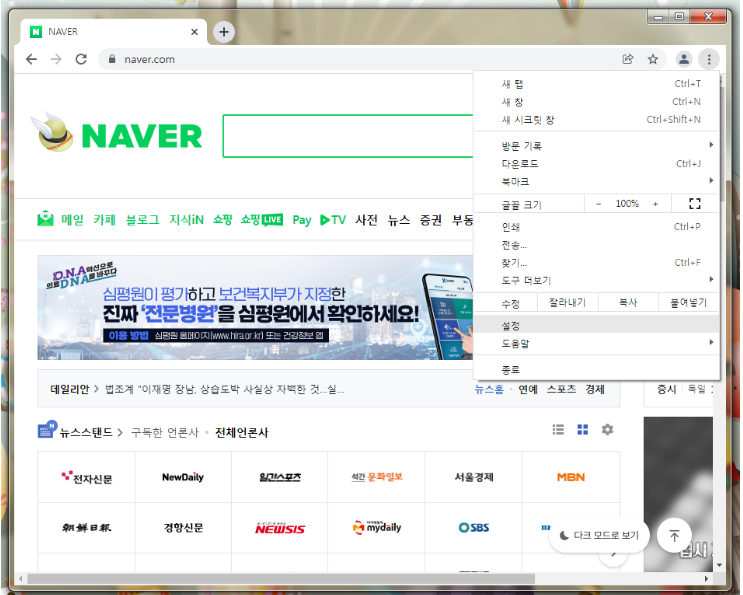The height and width of the screenshot is (595, 743).
Task: Expand the 방문 기록 history submenu
Action: tap(596, 145)
